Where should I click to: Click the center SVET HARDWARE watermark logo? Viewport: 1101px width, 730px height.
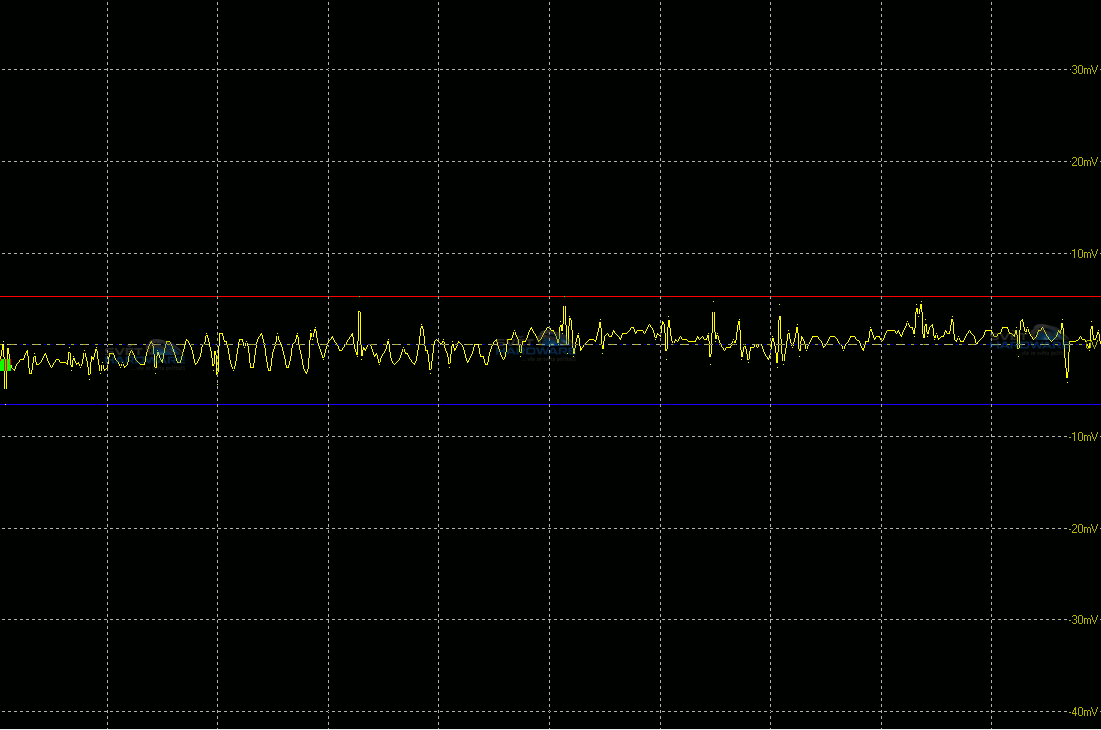tap(540, 346)
